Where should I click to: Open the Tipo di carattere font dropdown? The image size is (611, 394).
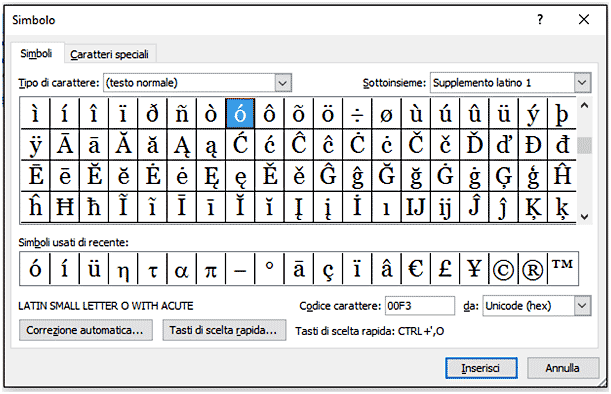[x=283, y=83]
